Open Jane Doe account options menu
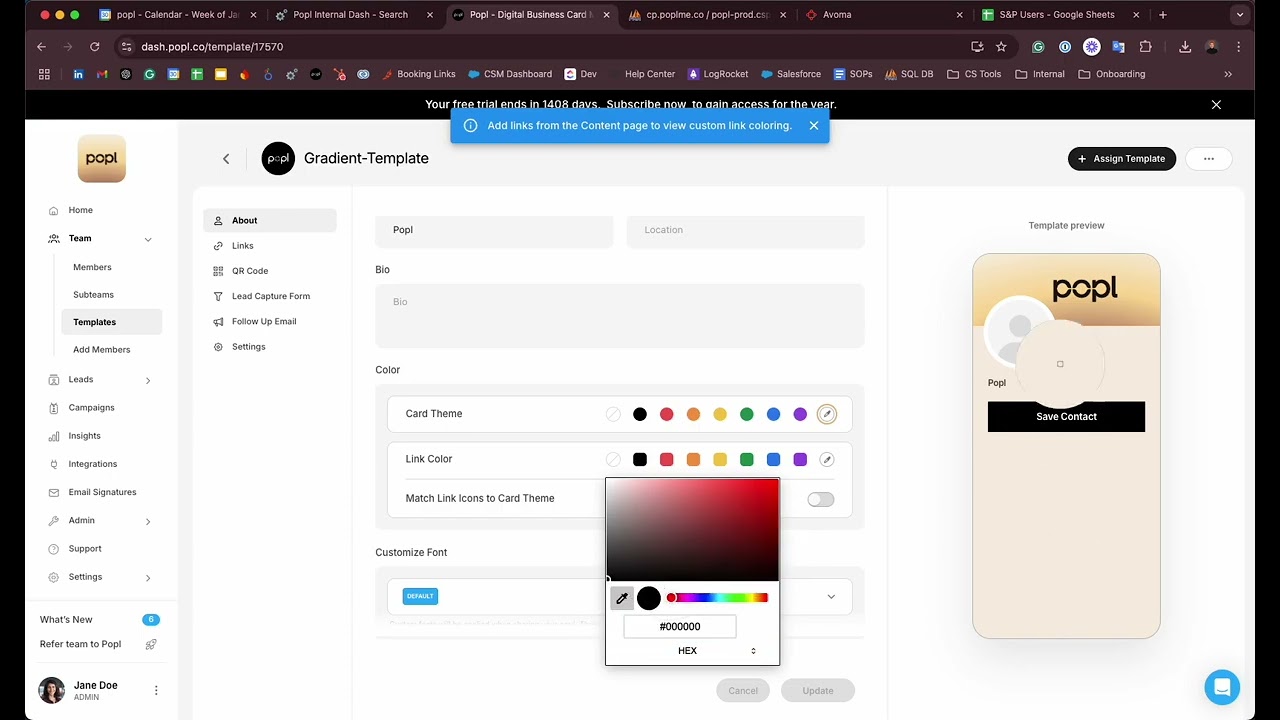 pos(156,690)
